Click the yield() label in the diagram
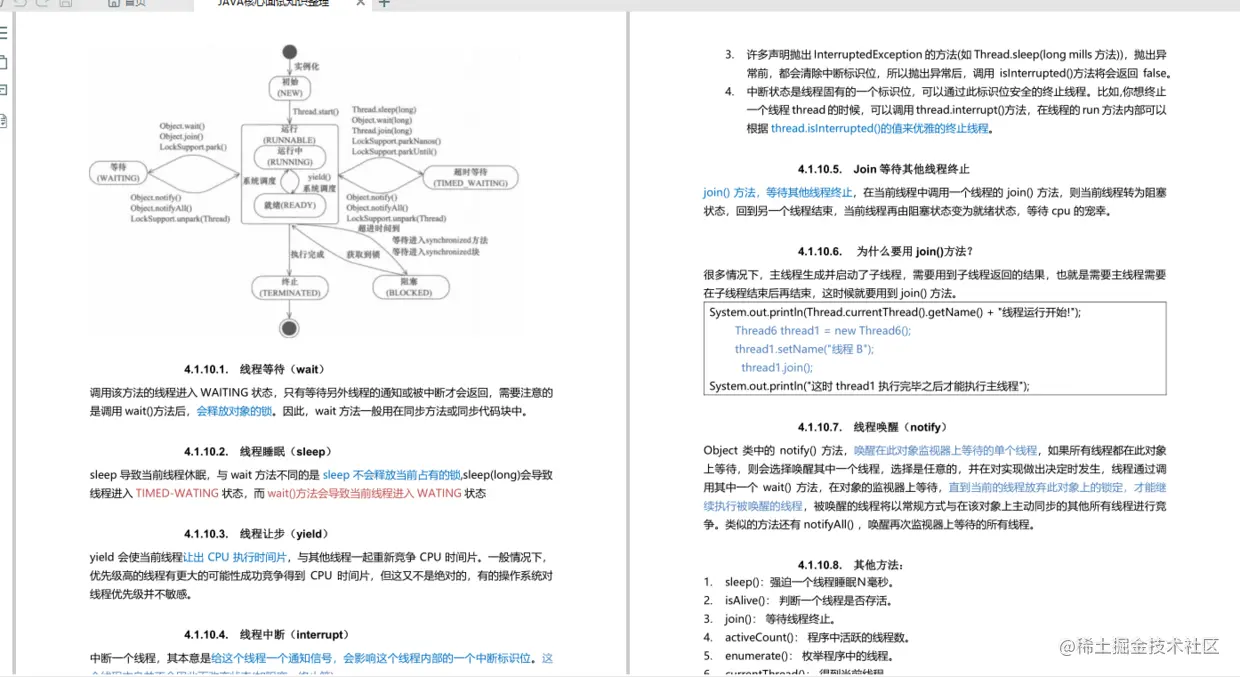Image resolution: width=1240 pixels, height=677 pixels. (x=321, y=176)
